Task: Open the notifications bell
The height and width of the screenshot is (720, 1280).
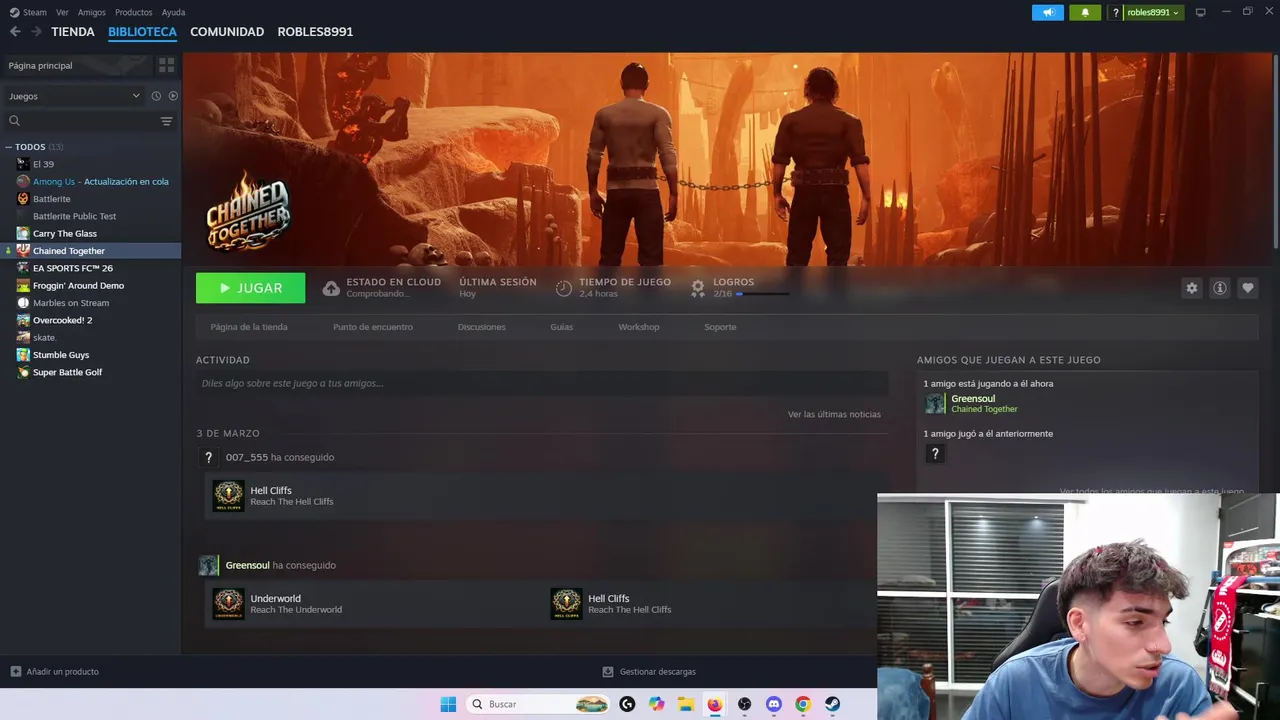Action: pos(1084,12)
